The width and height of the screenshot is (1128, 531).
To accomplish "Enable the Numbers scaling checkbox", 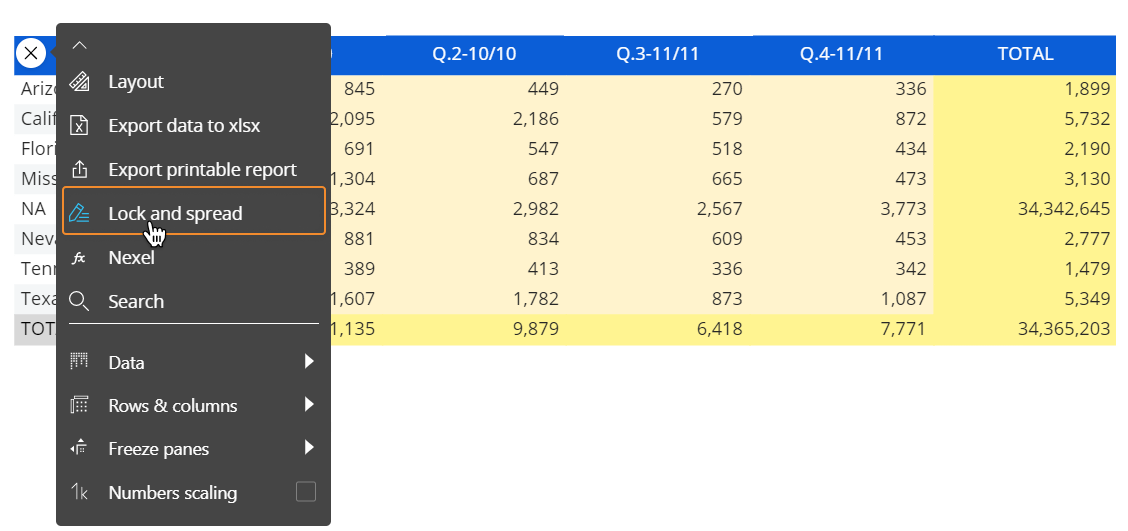I will tap(306, 492).
